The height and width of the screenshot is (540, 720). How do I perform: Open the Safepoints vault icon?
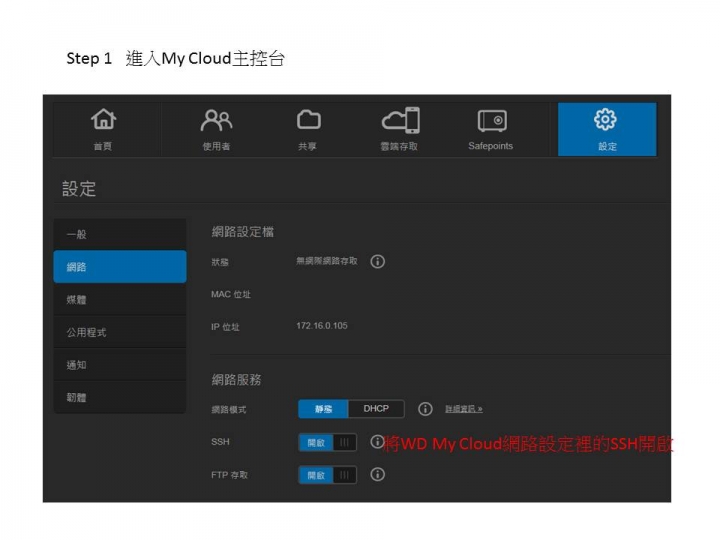pos(492,121)
